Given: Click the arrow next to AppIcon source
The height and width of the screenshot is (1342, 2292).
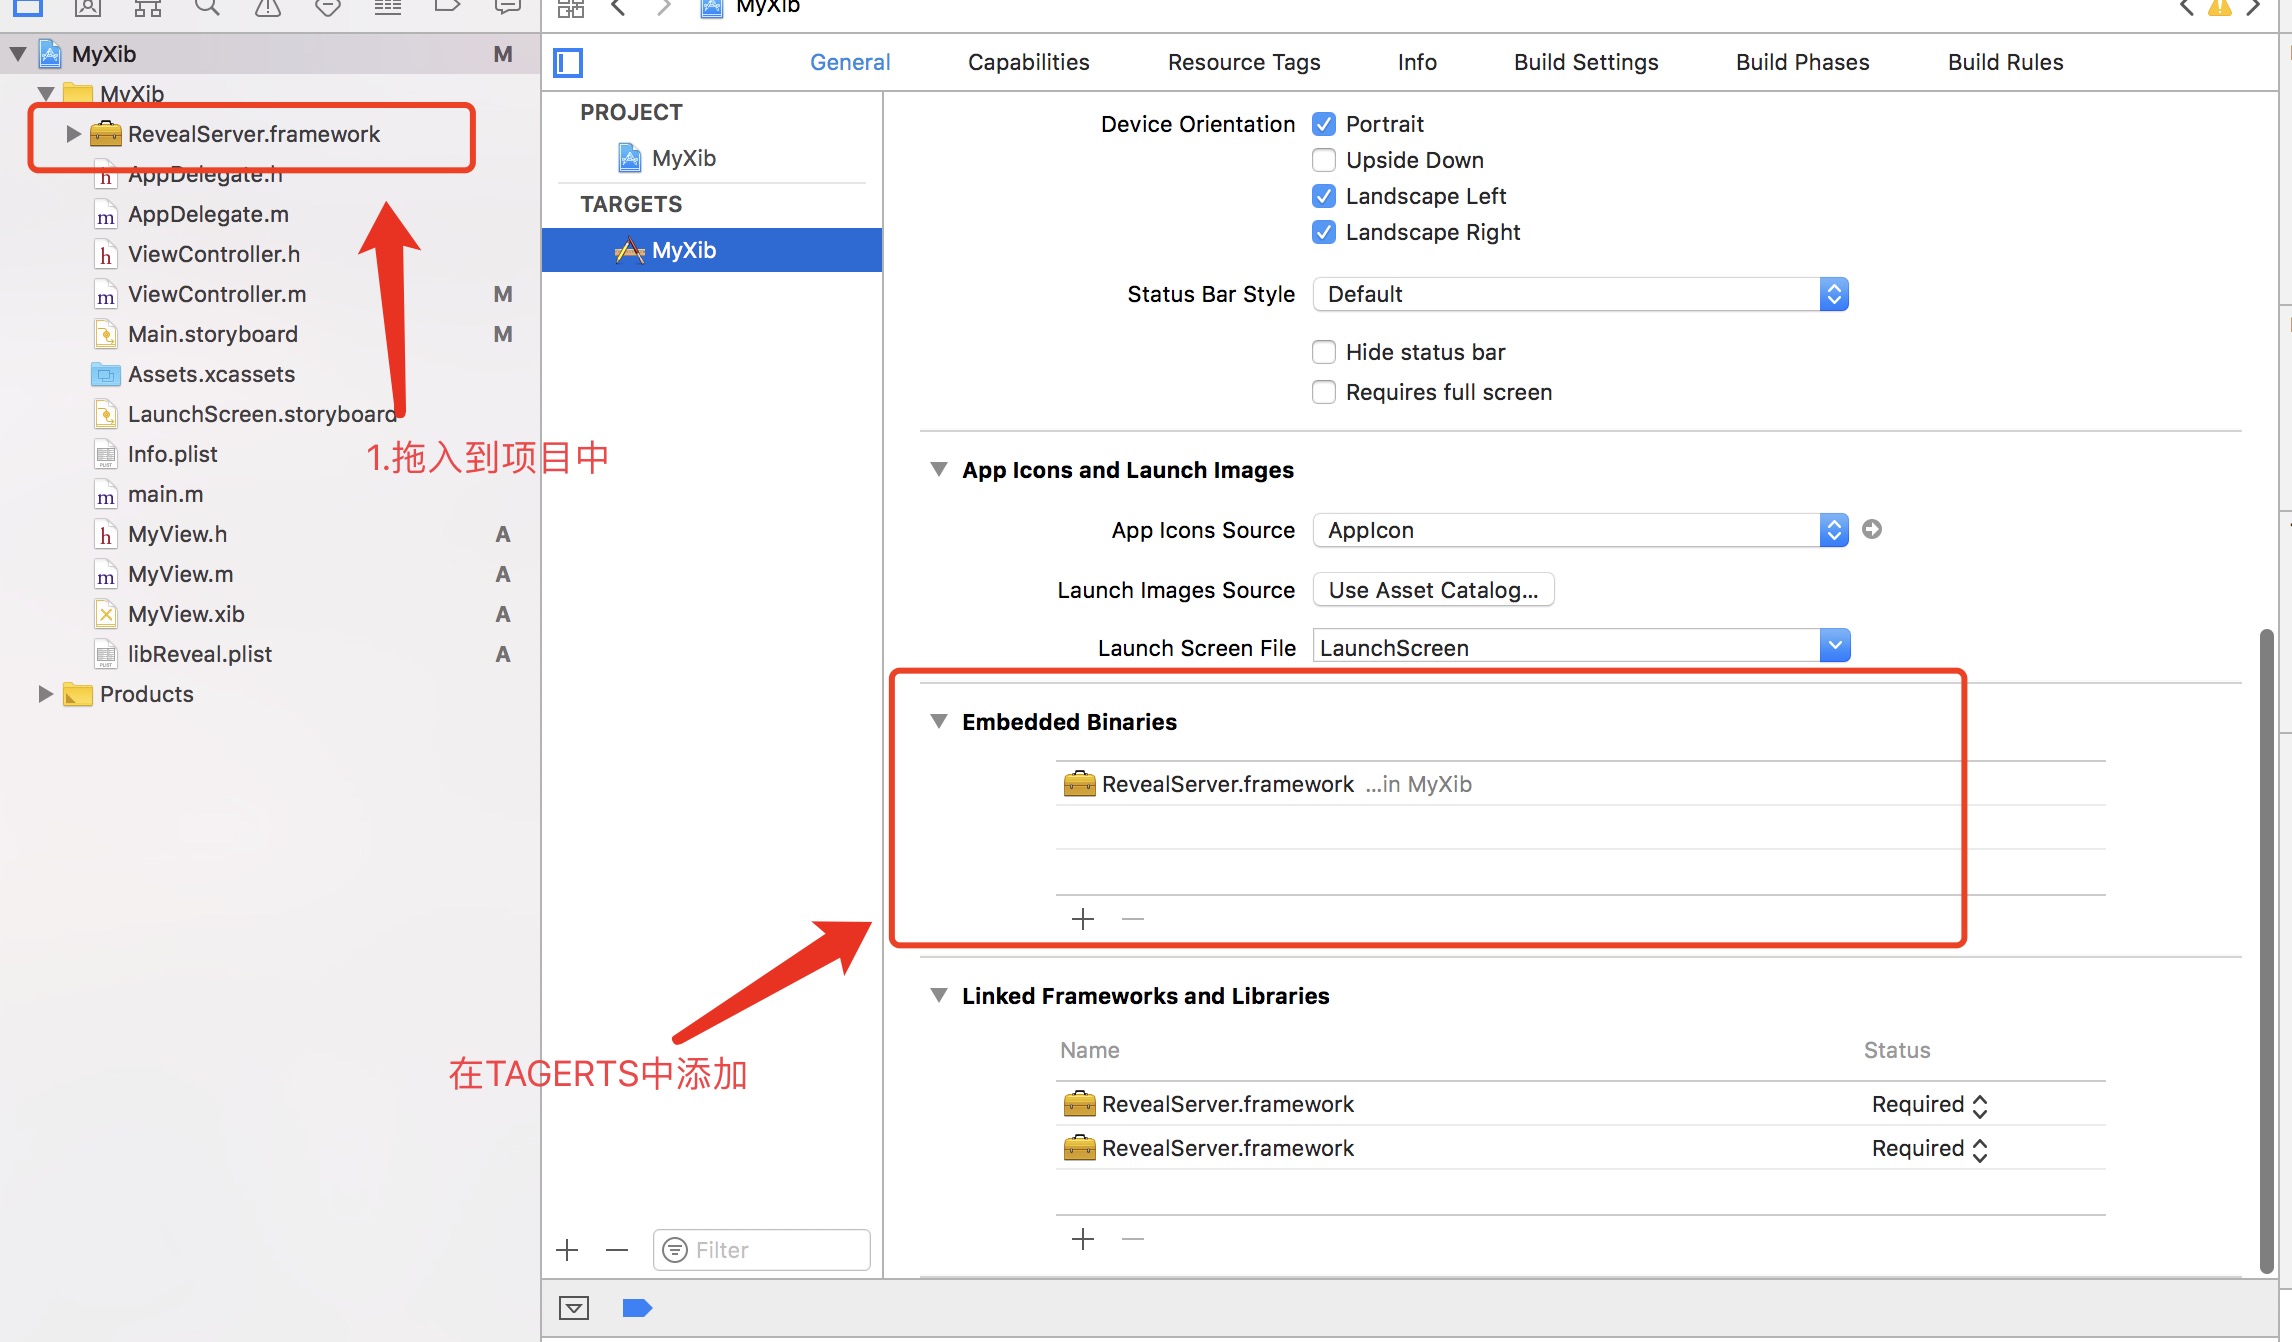Looking at the screenshot, I should click(1872, 529).
